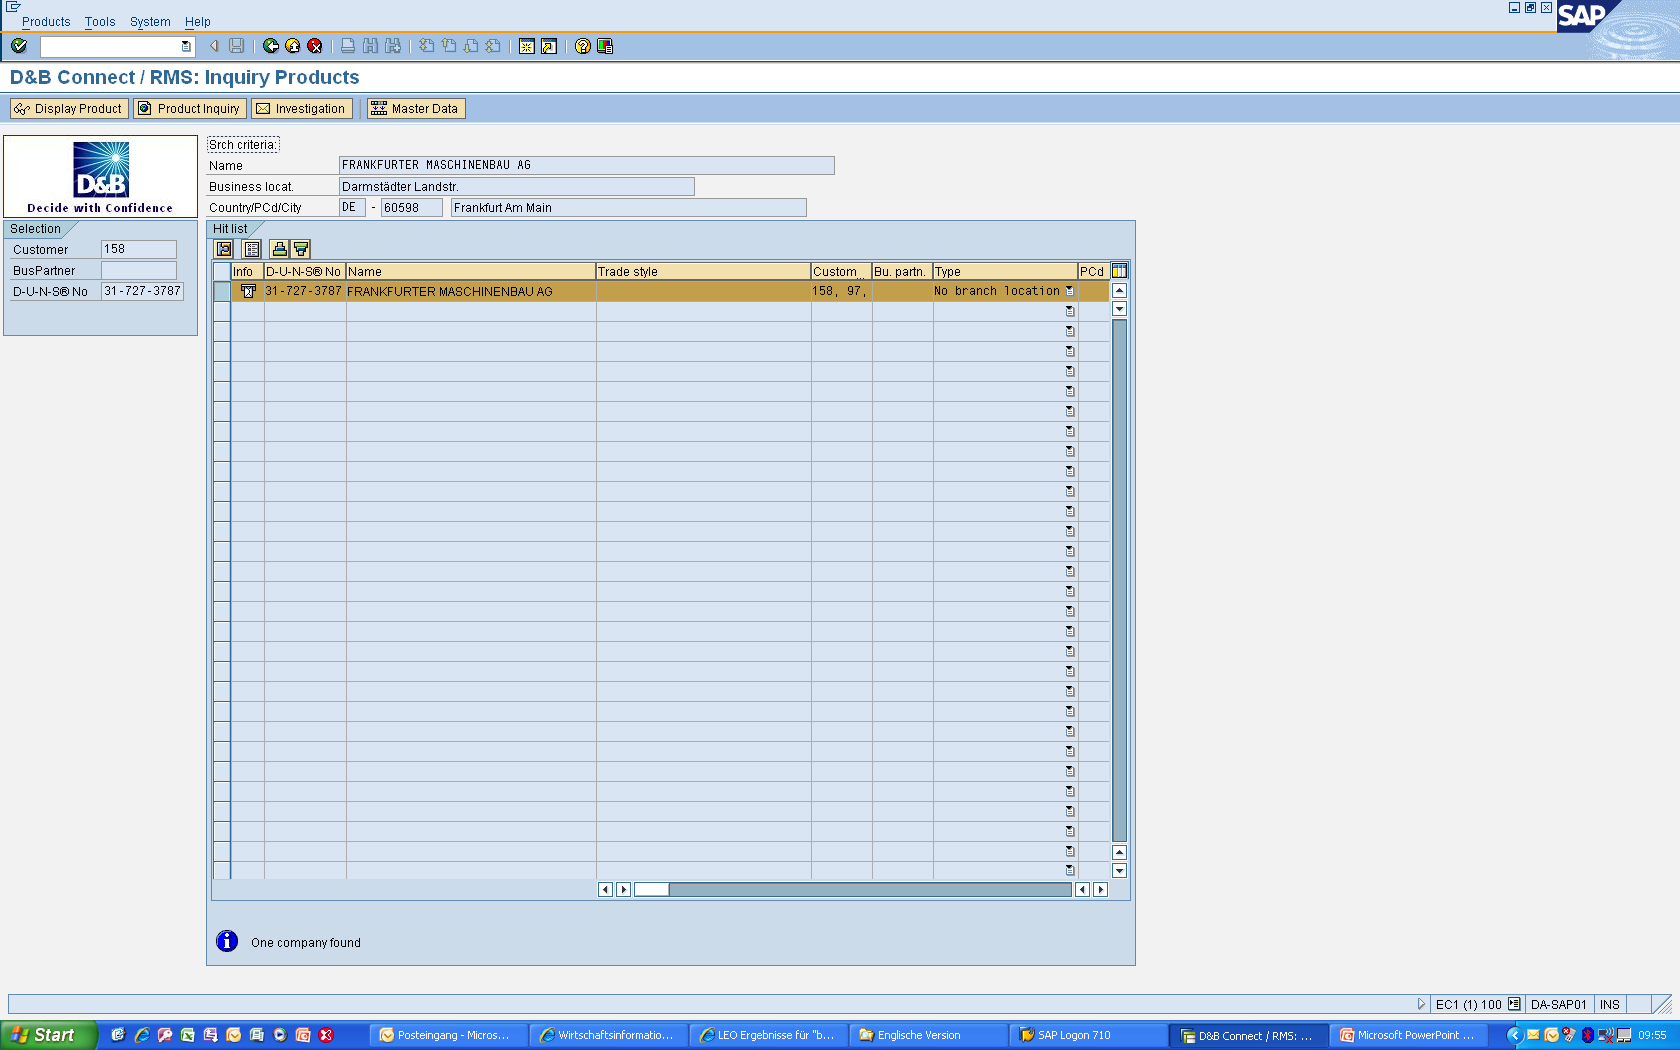Click the Windows Start button

point(48,1035)
